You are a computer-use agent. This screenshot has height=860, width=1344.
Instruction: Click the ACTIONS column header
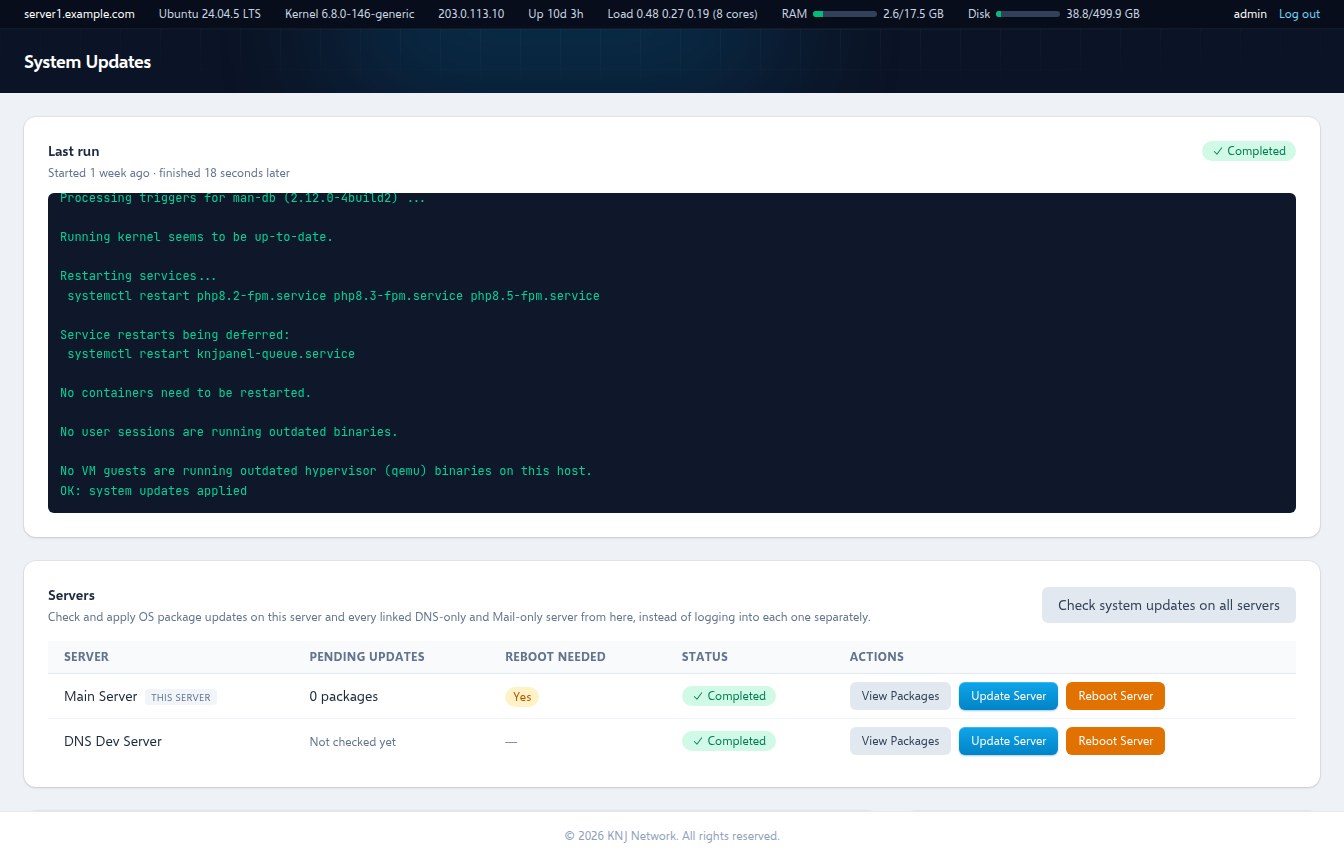[877, 657]
